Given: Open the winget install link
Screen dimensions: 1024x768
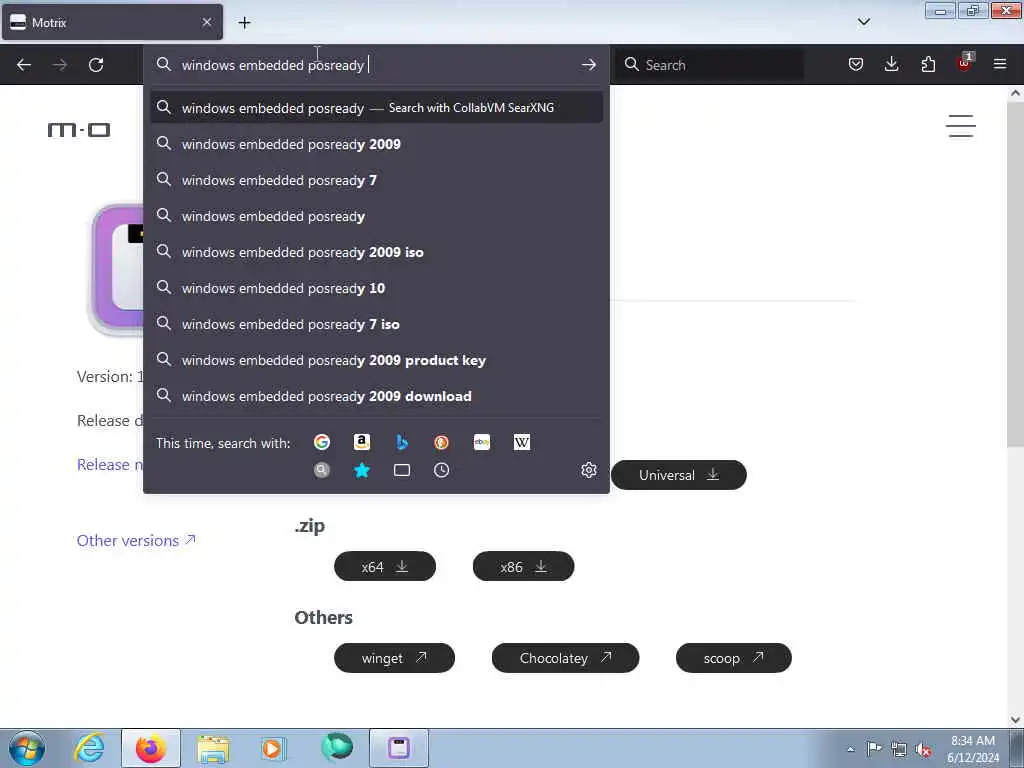Looking at the screenshot, I should 394,658.
